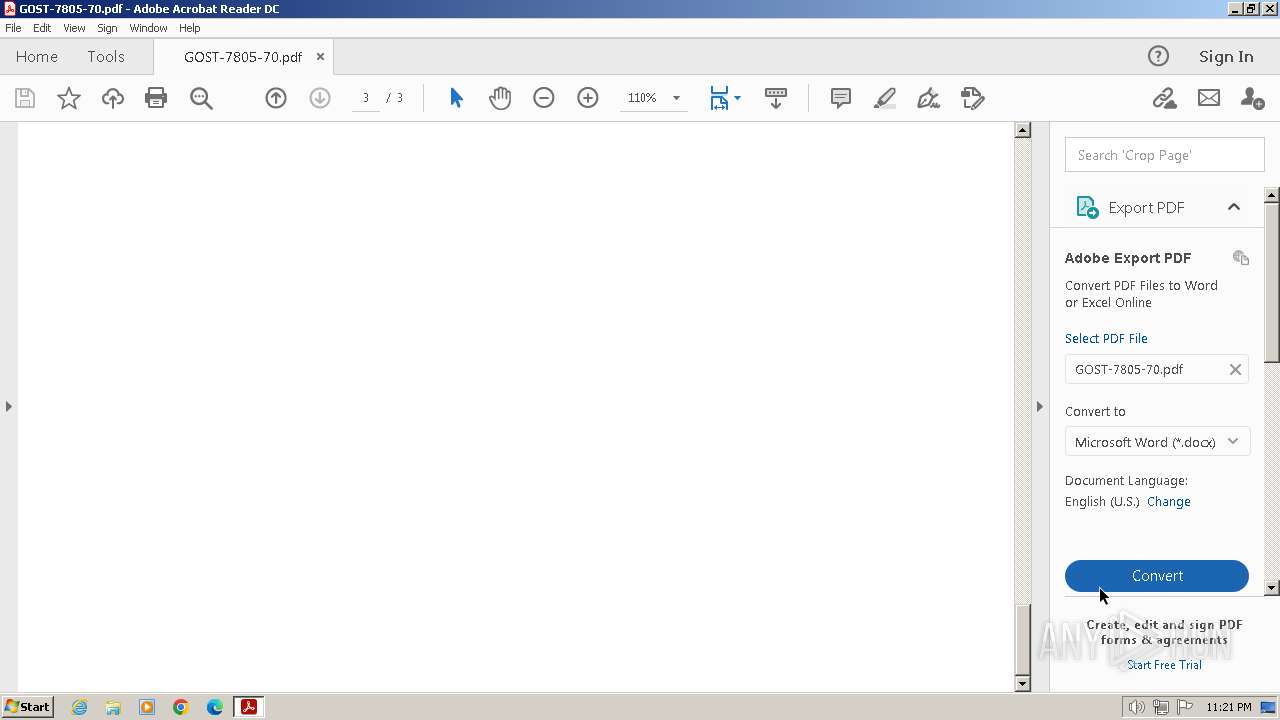Click the scrolling mode toolbar icon
The width and height of the screenshot is (1280, 720).
(x=776, y=98)
